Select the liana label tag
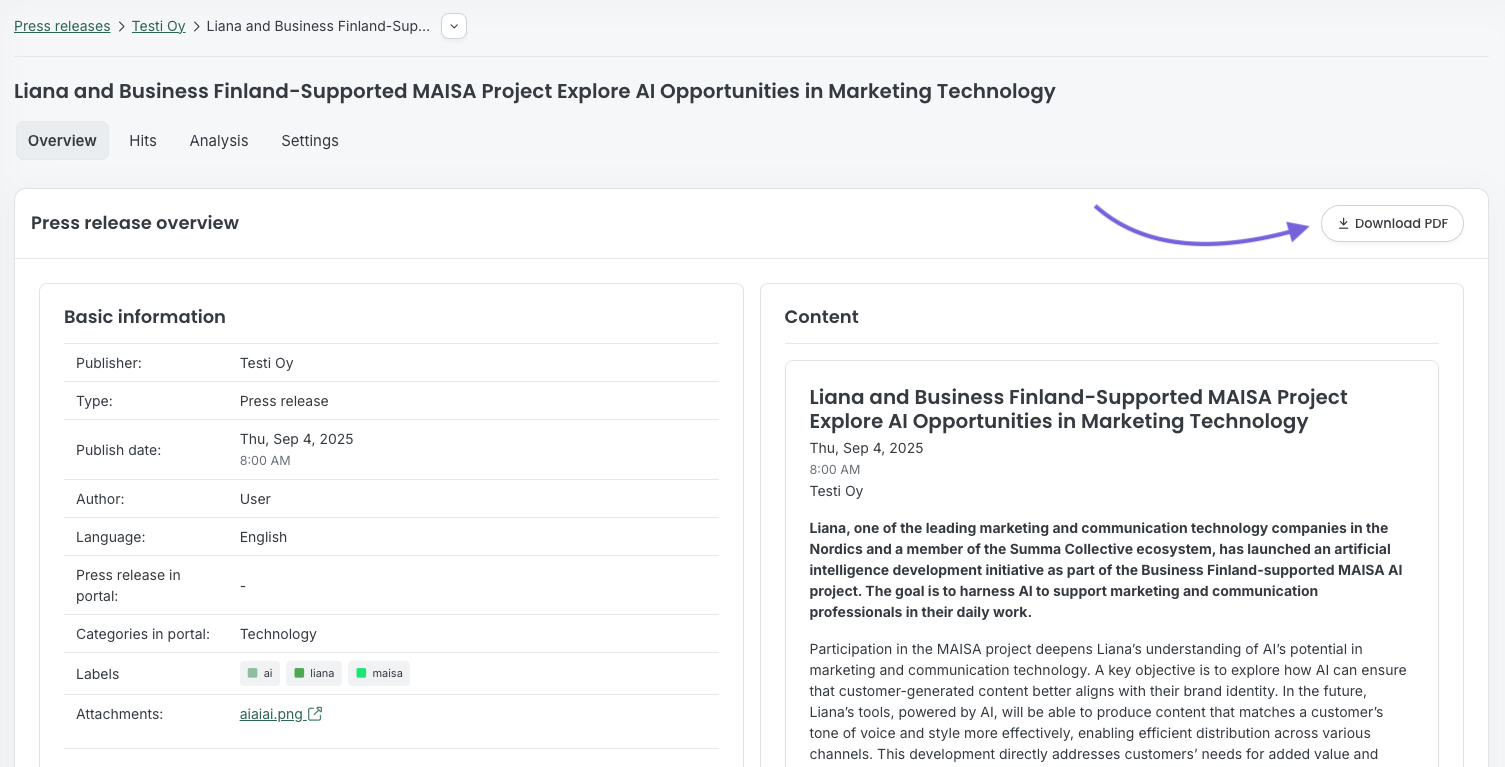The width and height of the screenshot is (1505, 767). [314, 673]
